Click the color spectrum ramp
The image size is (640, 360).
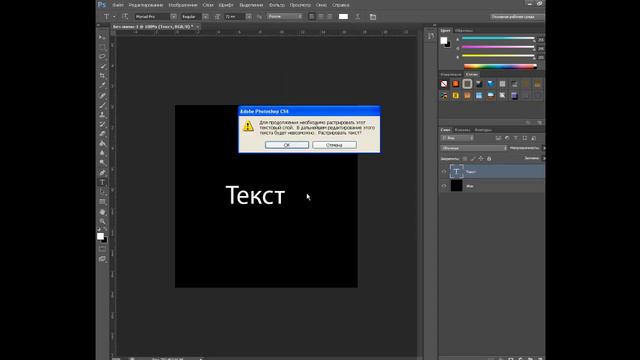[500, 66]
